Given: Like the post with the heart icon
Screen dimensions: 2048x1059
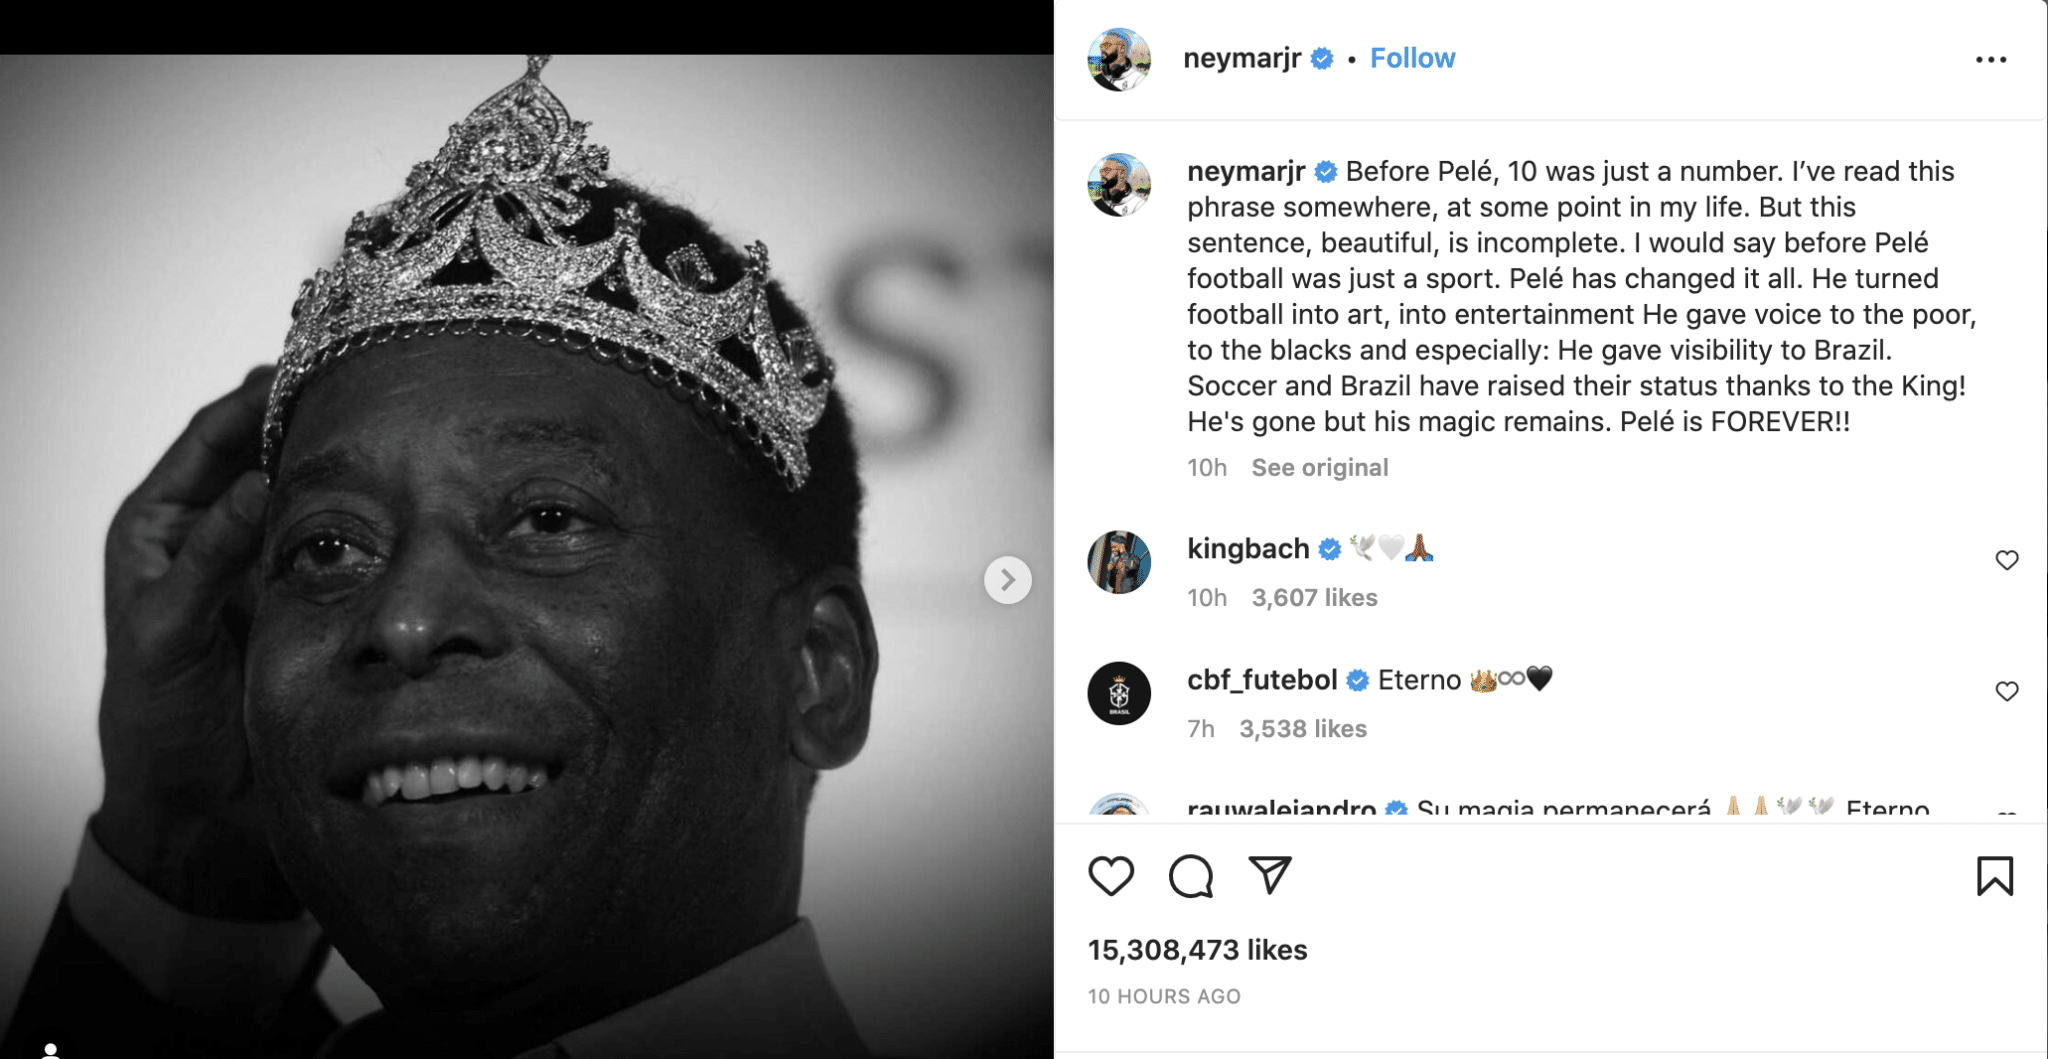Looking at the screenshot, I should click(1111, 876).
